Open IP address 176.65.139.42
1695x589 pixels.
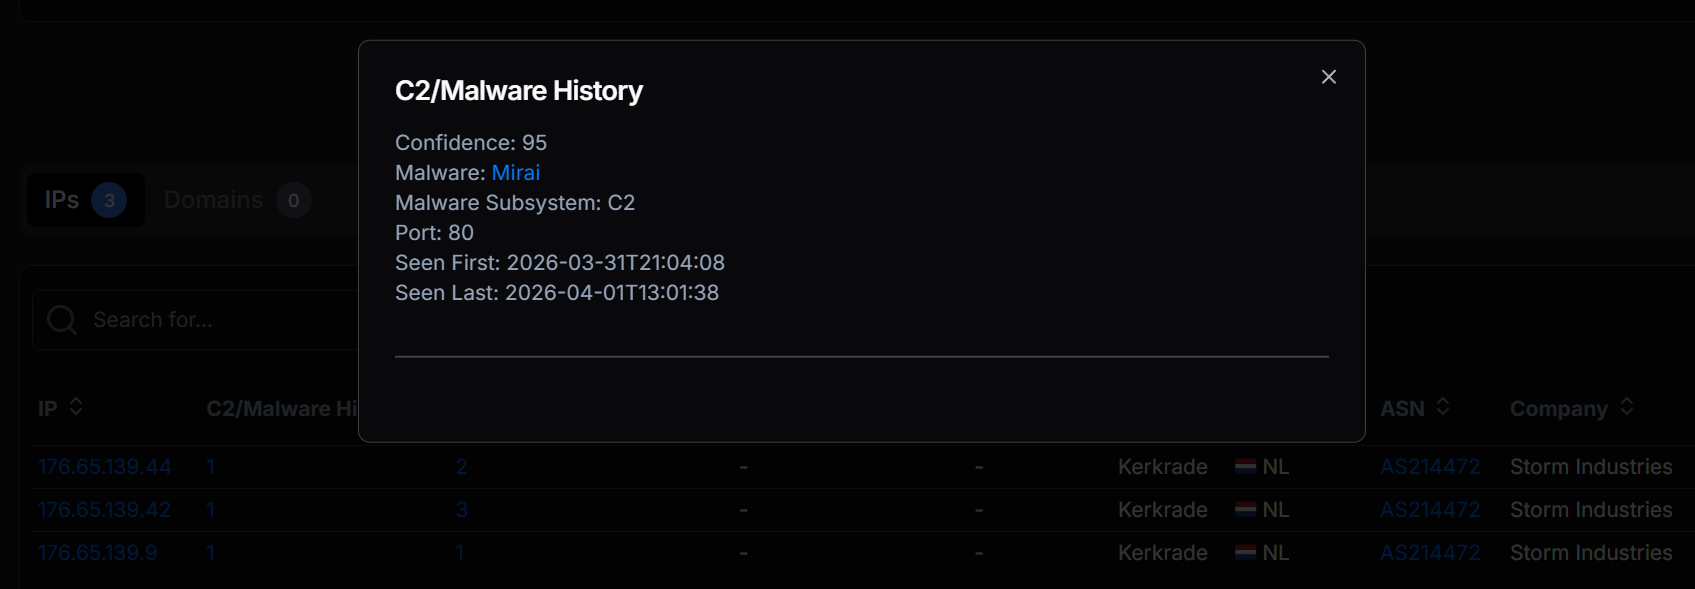[x=105, y=510]
